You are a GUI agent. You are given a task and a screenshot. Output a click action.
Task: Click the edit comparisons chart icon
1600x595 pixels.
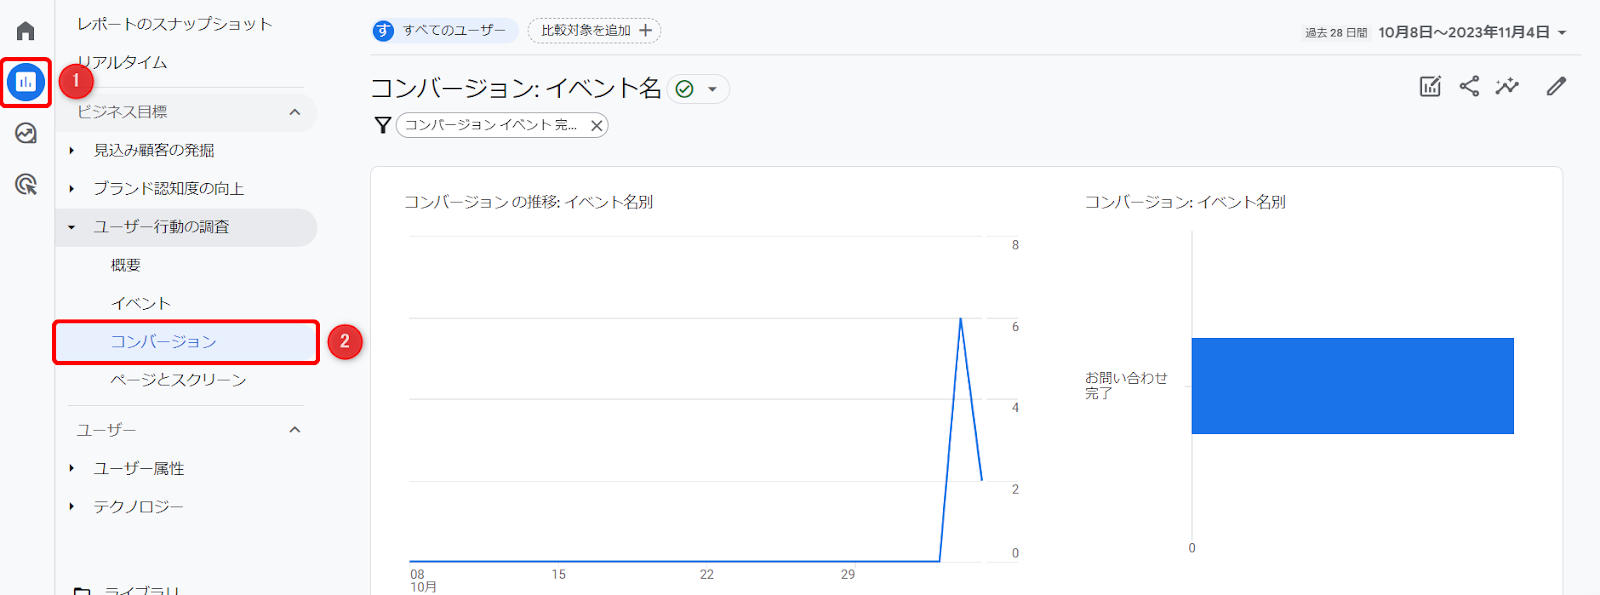(1430, 87)
